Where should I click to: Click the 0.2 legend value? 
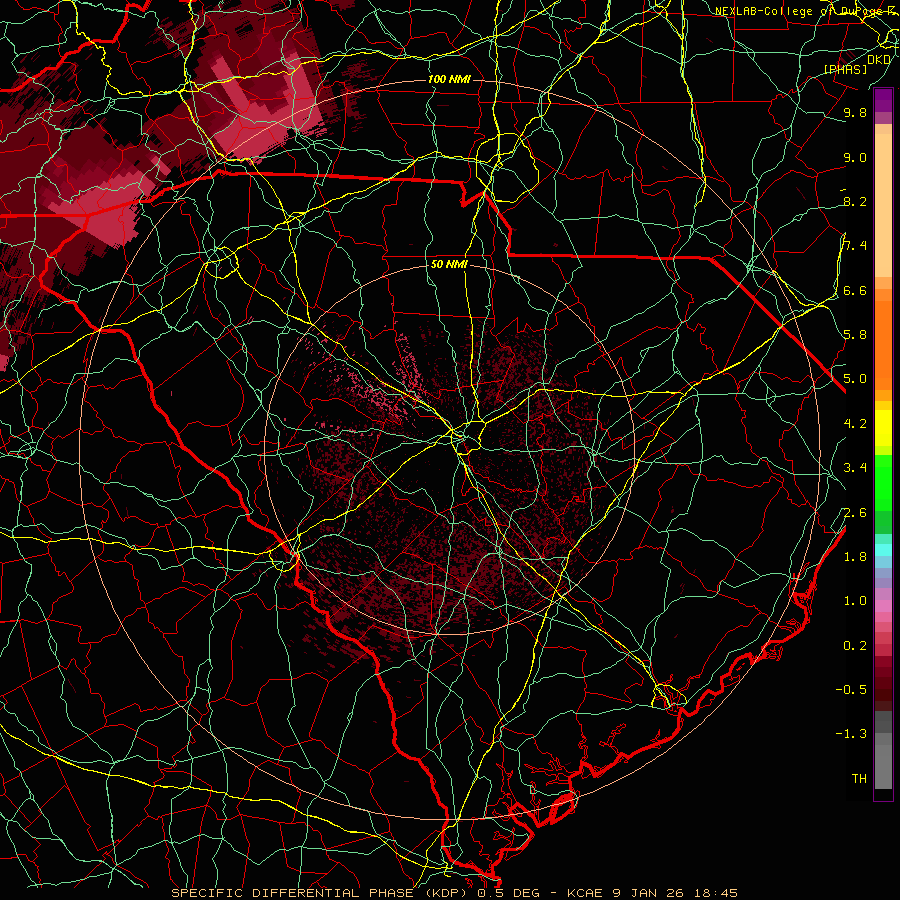[855, 645]
